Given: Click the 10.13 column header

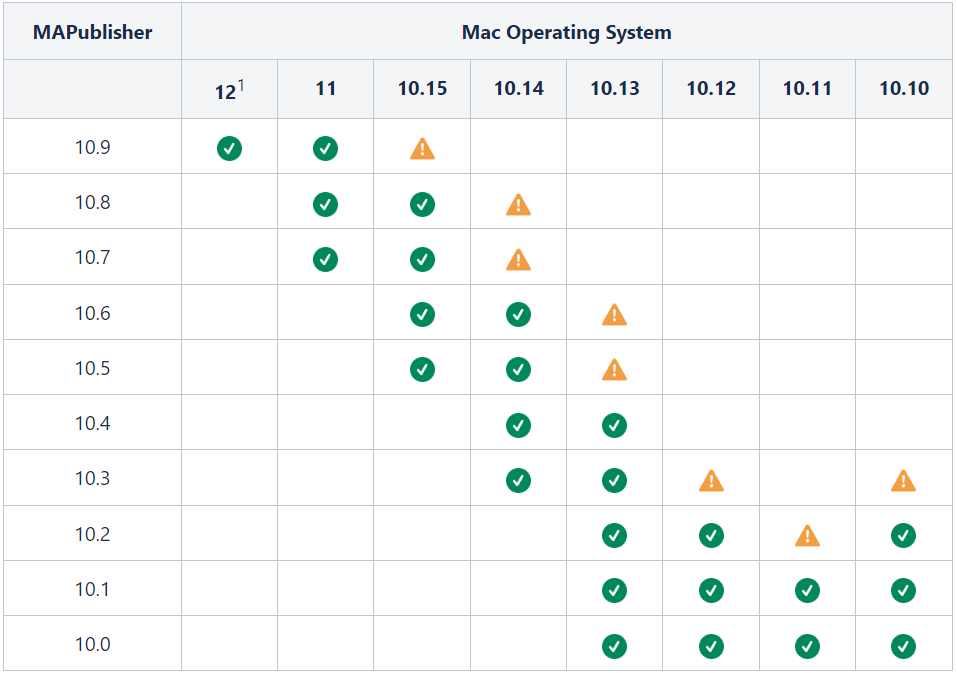Looking at the screenshot, I should [x=615, y=88].
